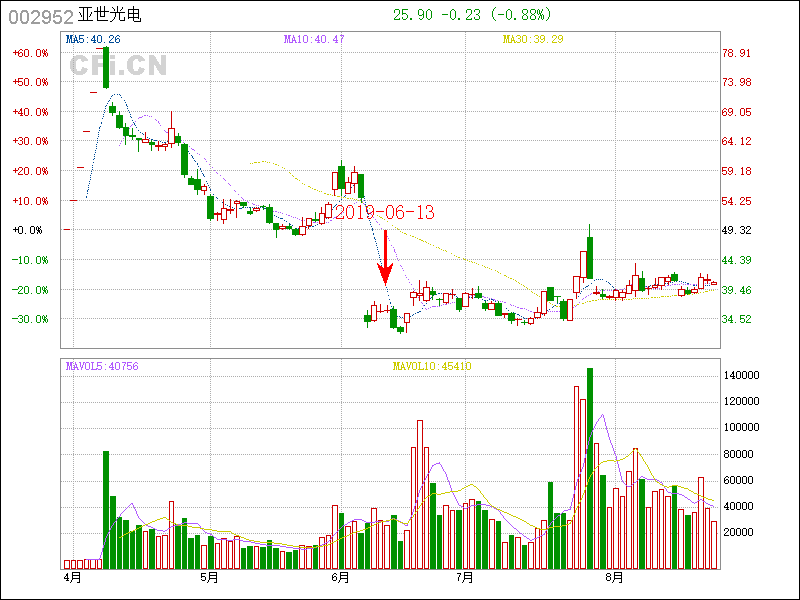
Task: Select the 4月 month on the time axis
Action: point(71,578)
